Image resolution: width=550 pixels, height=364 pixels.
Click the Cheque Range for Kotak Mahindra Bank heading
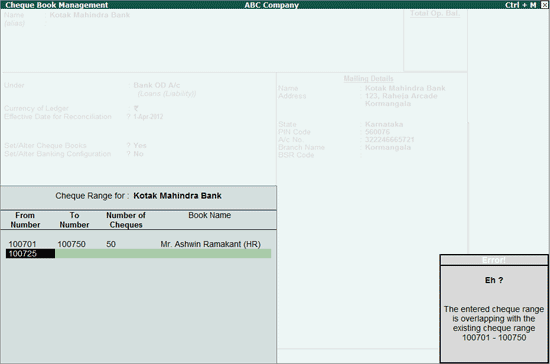click(x=138, y=196)
